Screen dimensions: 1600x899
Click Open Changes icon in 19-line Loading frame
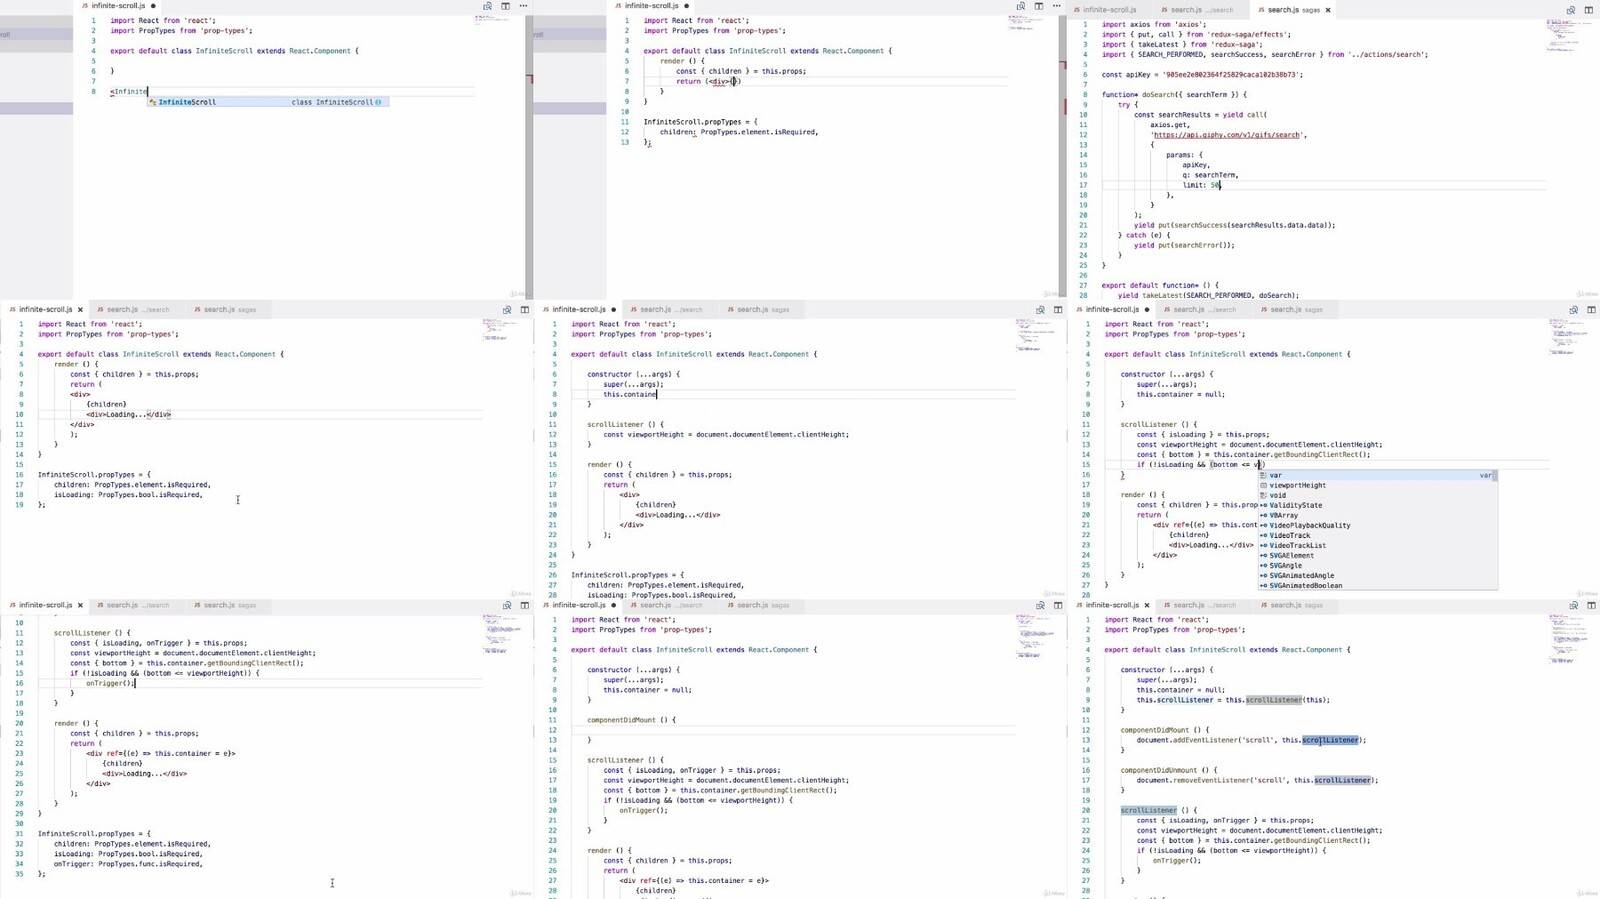point(507,310)
